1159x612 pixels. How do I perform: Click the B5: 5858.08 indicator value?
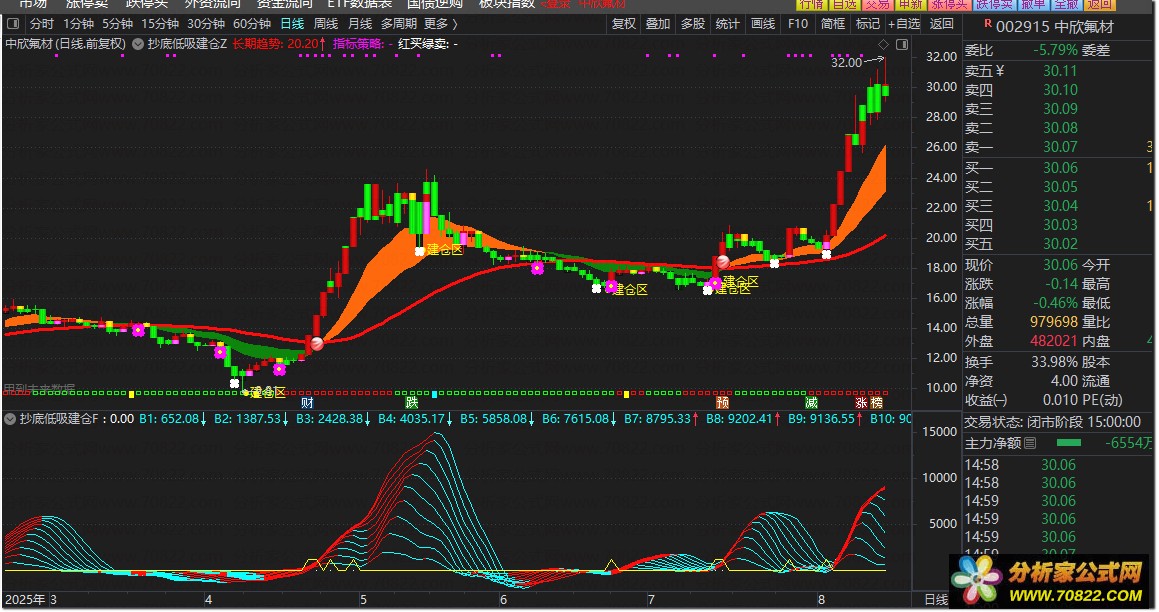pyautogui.click(x=497, y=419)
